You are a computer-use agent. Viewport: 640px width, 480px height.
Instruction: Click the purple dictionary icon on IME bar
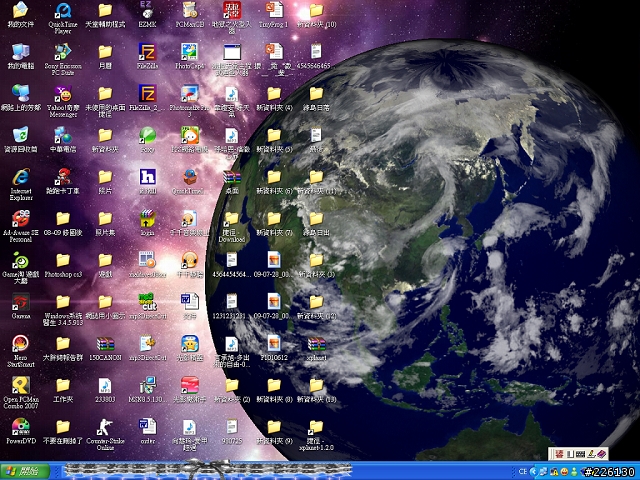click(x=601, y=454)
